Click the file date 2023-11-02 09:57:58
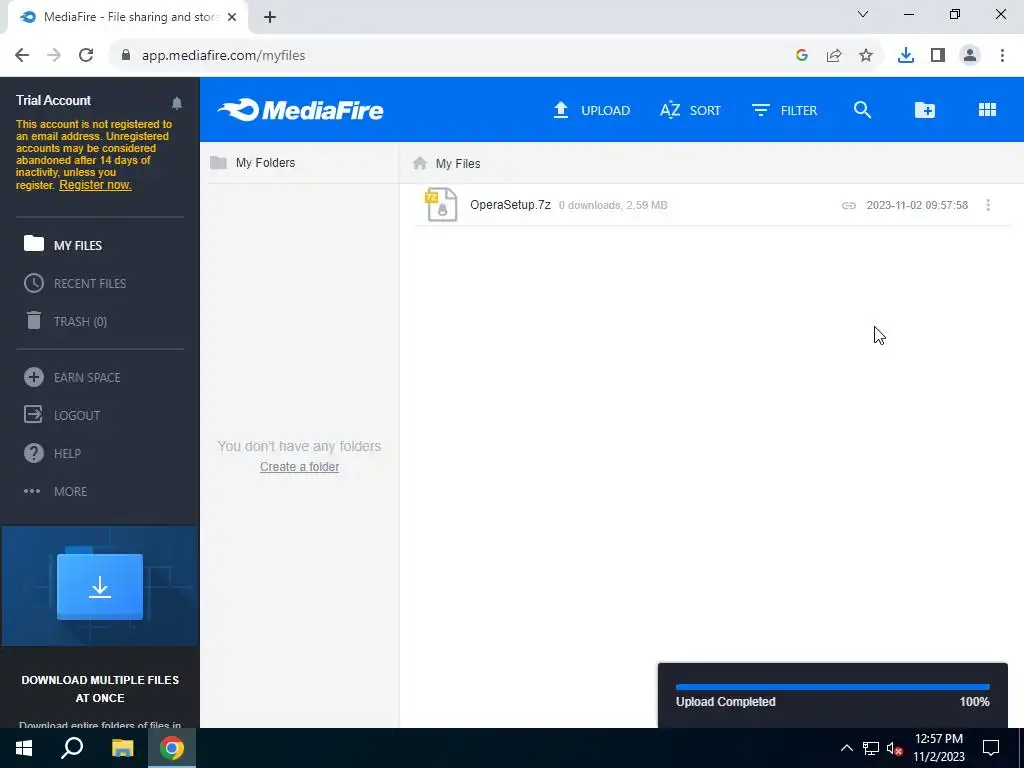 (x=917, y=205)
